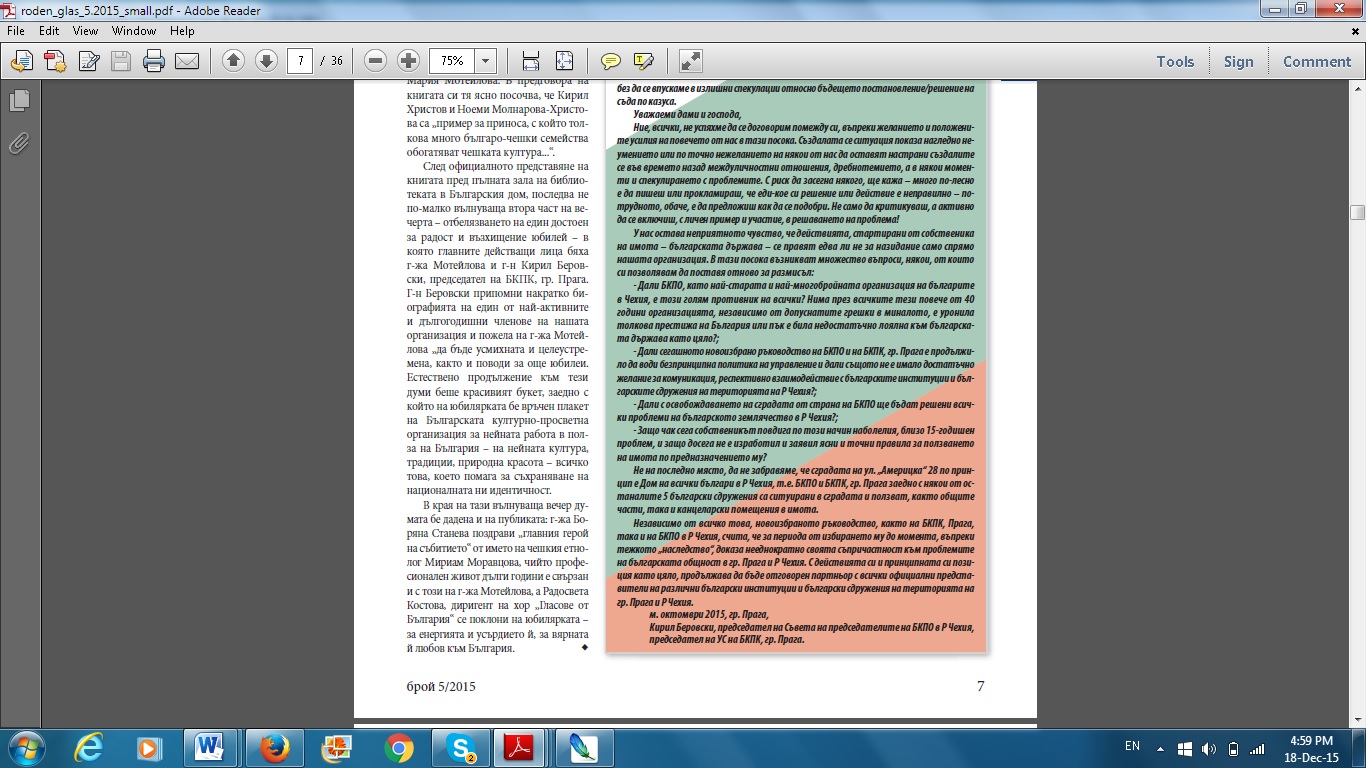Add a sticky note comment
Image resolution: width=1366 pixels, height=768 pixels.
pos(610,61)
